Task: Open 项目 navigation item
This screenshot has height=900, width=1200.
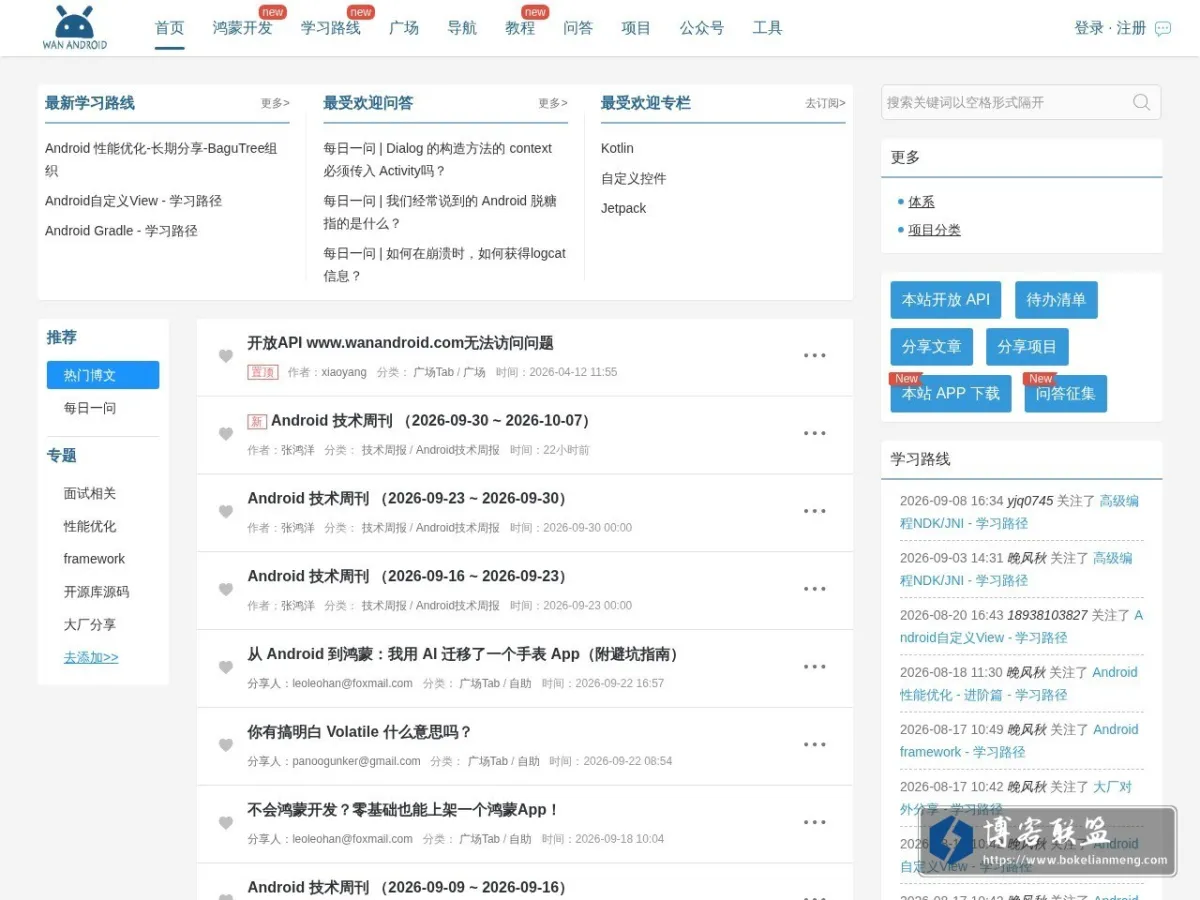Action: point(636,28)
